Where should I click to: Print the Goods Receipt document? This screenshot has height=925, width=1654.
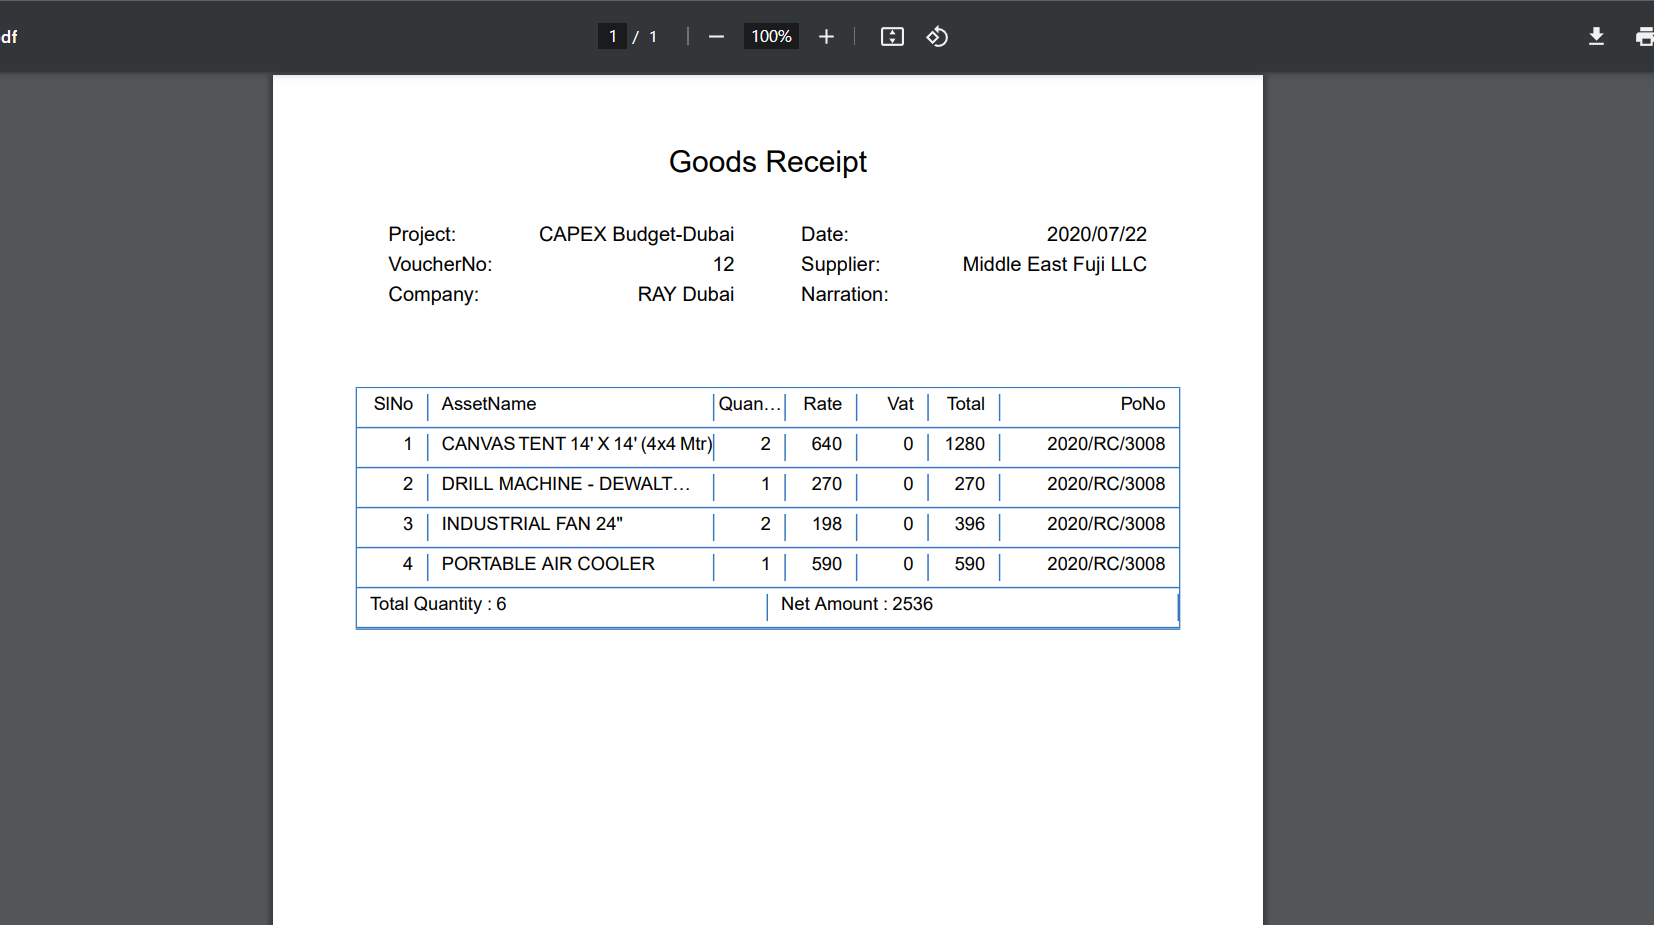[1643, 37]
